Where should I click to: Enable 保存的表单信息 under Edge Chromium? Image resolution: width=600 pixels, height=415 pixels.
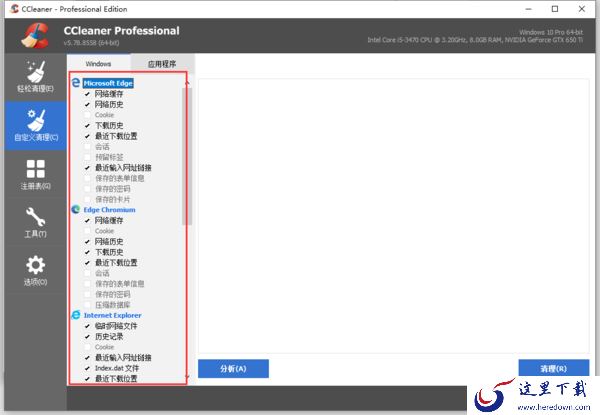[x=87, y=284]
